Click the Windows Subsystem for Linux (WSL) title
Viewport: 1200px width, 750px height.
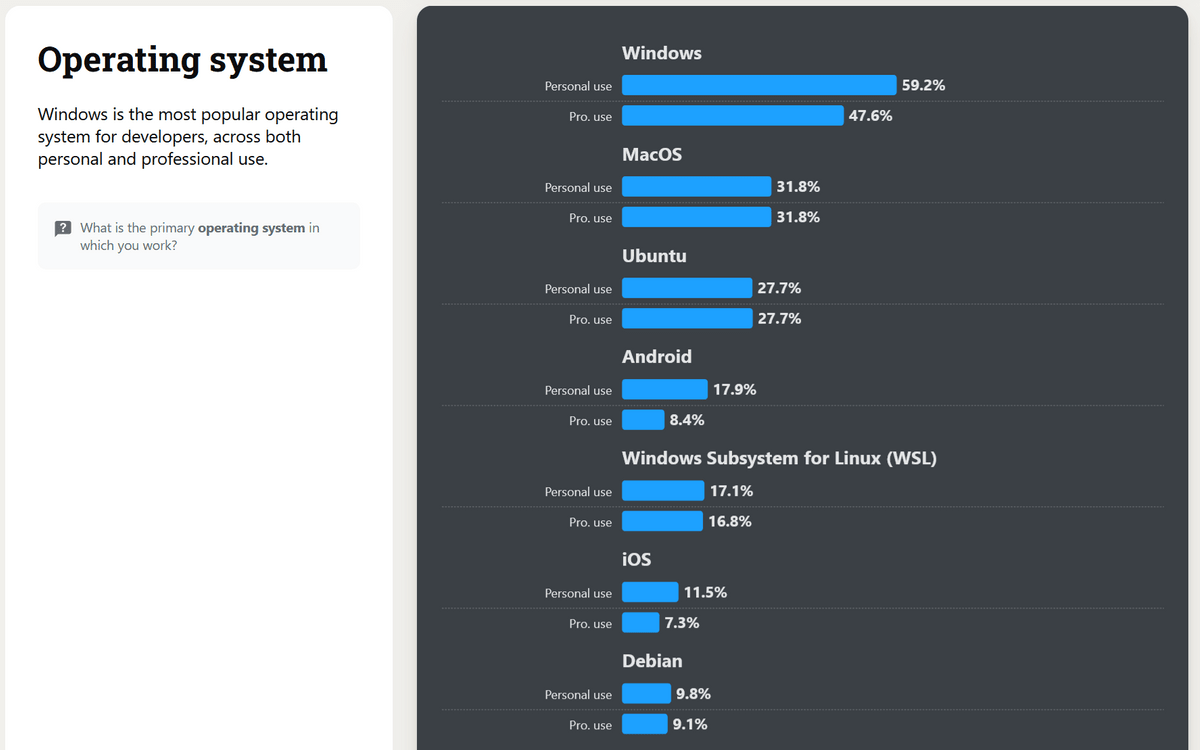(x=779, y=458)
